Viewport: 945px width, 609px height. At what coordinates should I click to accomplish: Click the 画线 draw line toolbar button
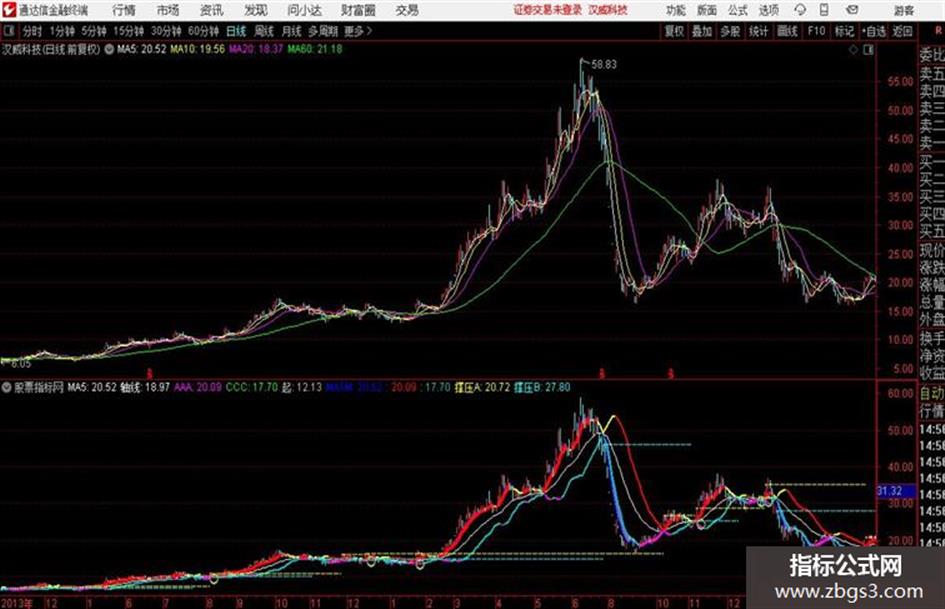pos(787,31)
